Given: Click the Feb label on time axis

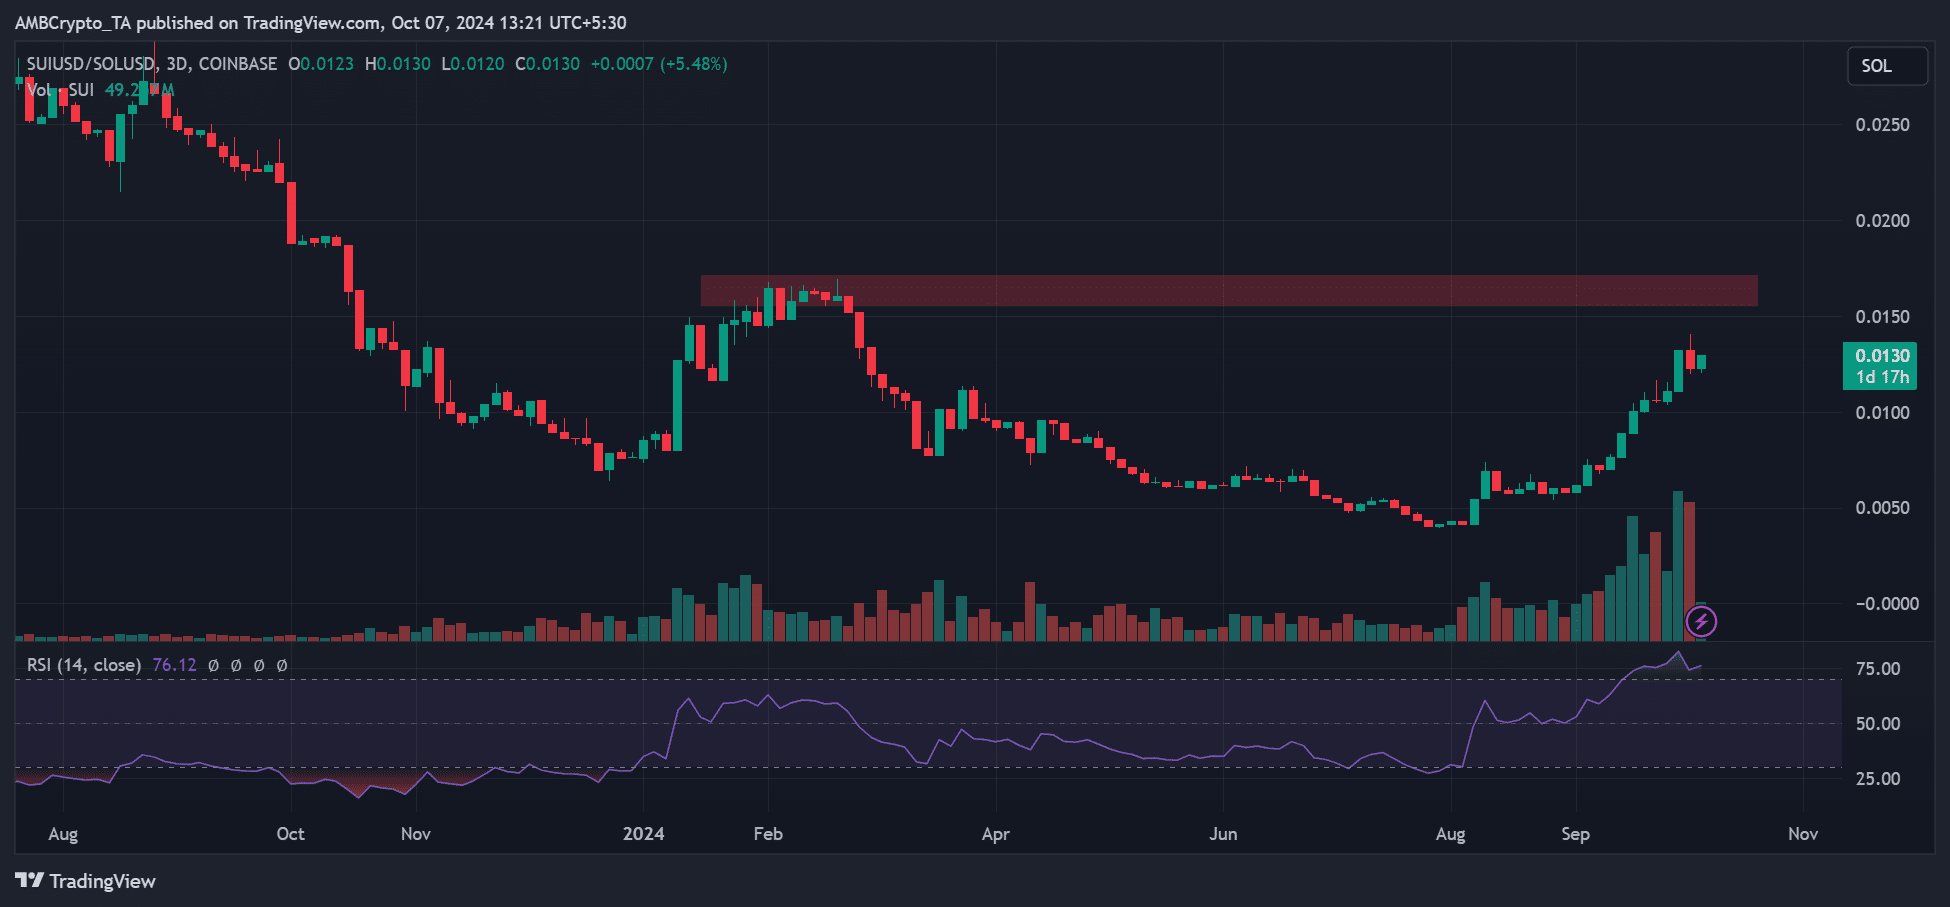Looking at the screenshot, I should pyautogui.click(x=768, y=834).
